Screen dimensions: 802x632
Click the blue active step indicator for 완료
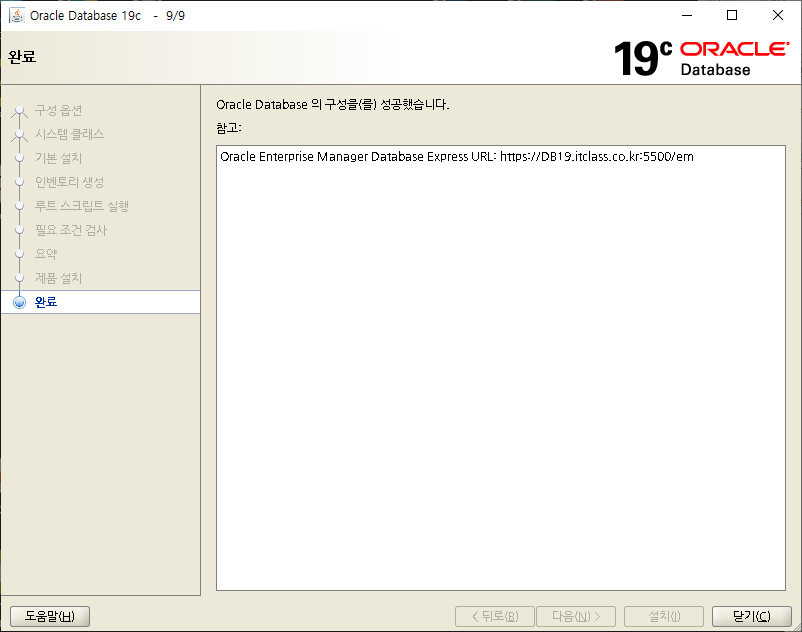pos(19,302)
